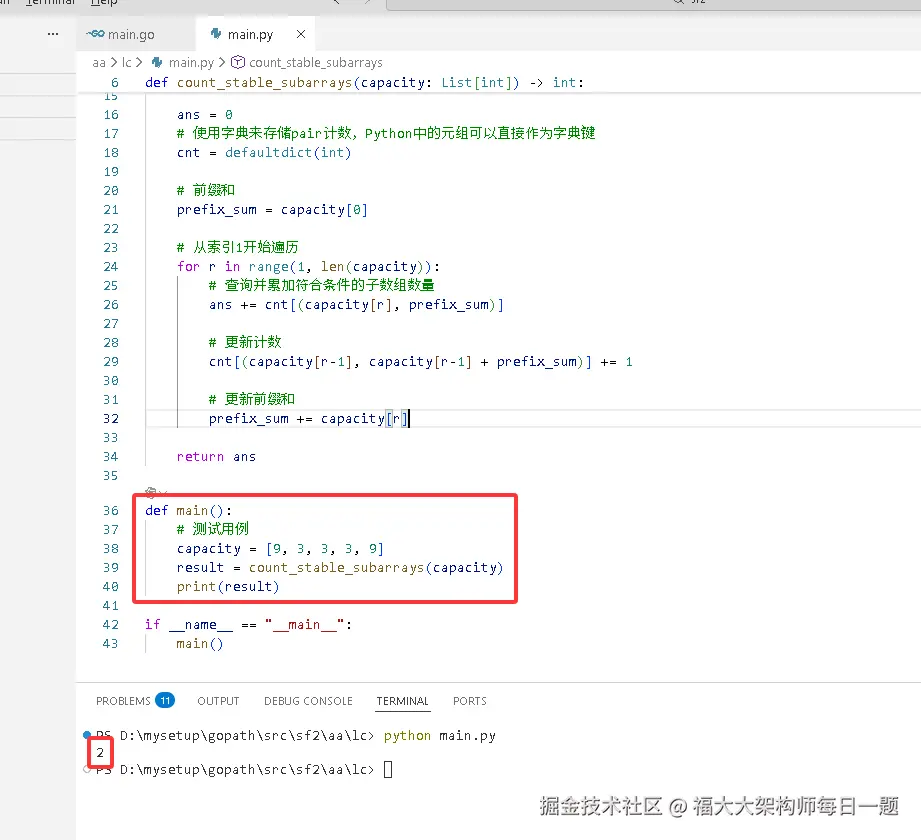Click the 'cnt[(capacity[r-1]...' += 1 line
The image size is (921, 840).
click(x=421, y=362)
